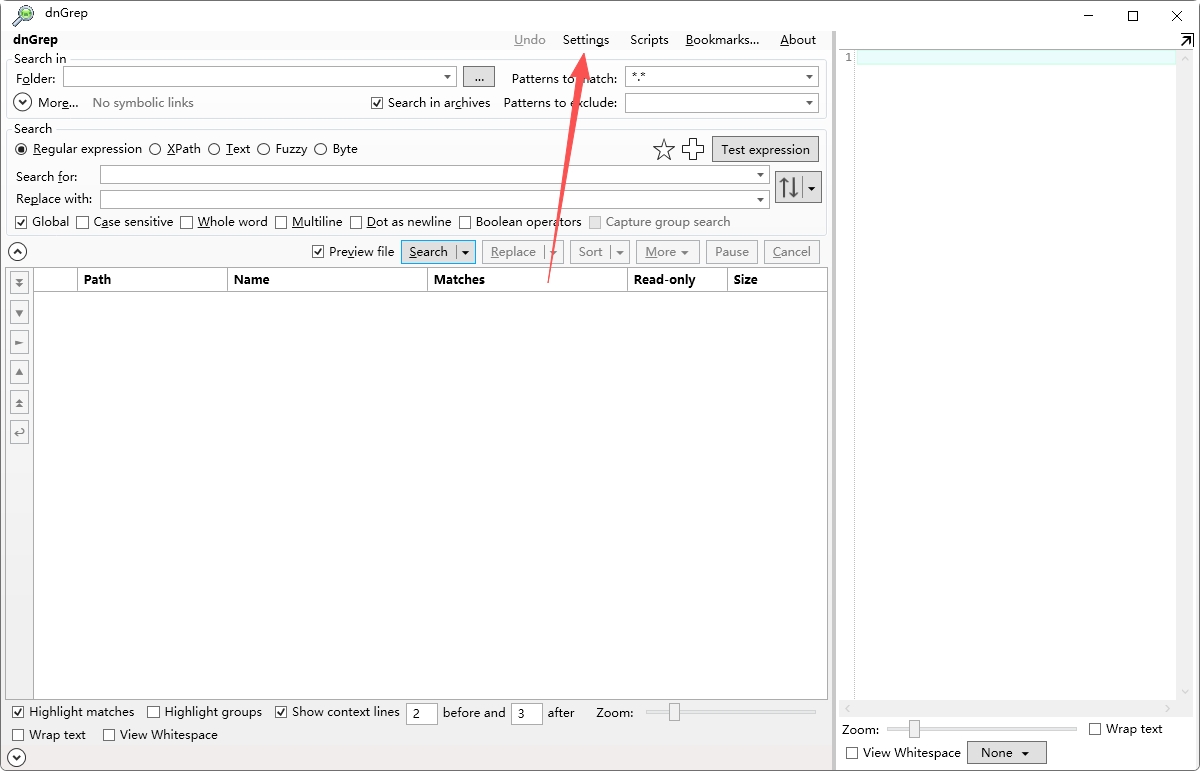Collapse search panel with the circled up arrow
Viewport: 1200px width, 771px height.
17,252
